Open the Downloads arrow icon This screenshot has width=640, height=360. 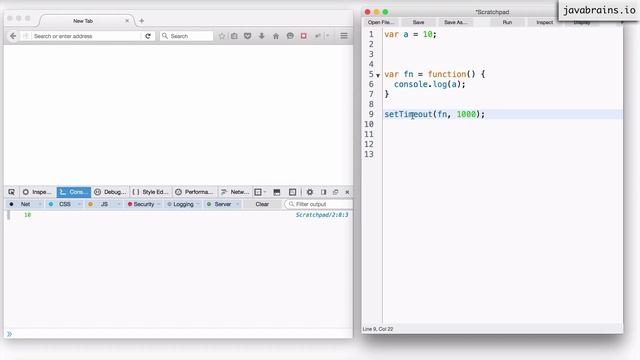coord(262,36)
